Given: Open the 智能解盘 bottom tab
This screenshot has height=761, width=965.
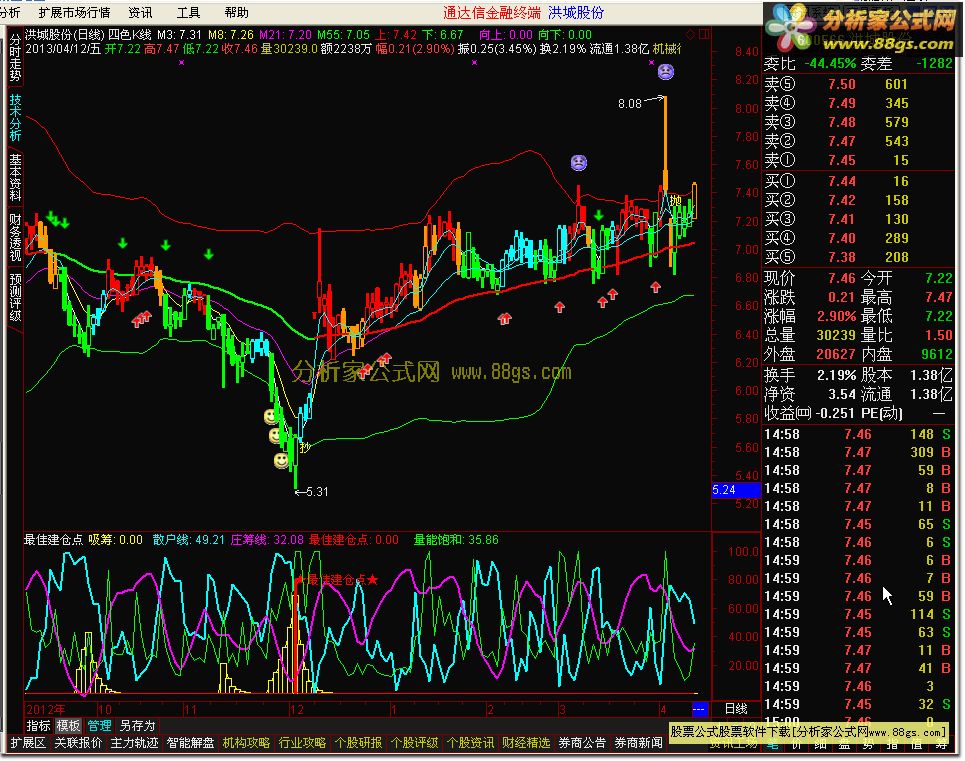Looking at the screenshot, I should (190, 743).
